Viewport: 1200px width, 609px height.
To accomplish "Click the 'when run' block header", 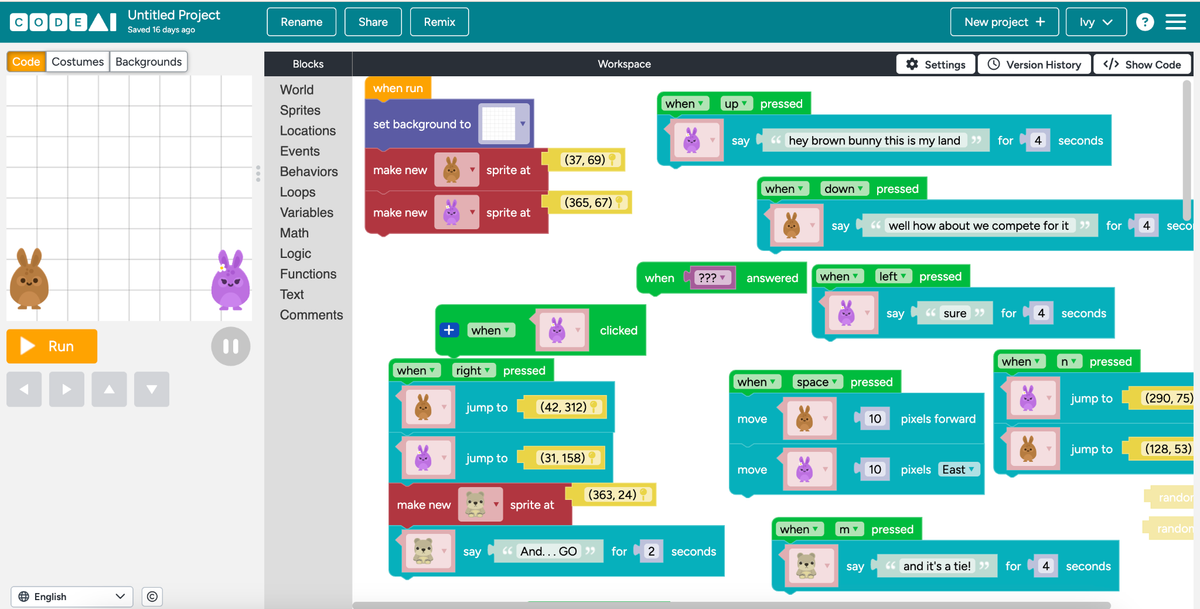I will click(398, 88).
